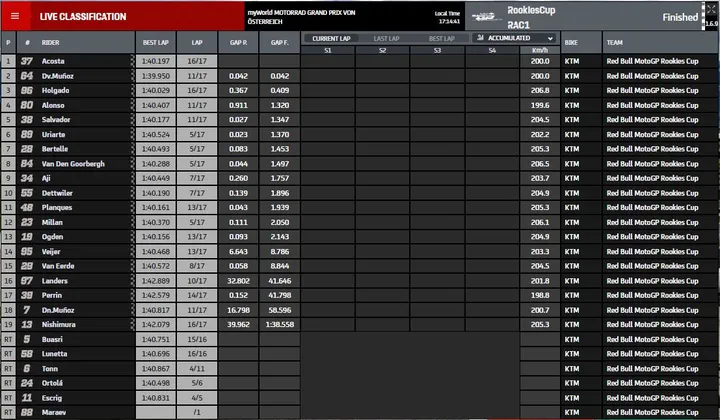Select rider Alonso

[x=53, y=105]
